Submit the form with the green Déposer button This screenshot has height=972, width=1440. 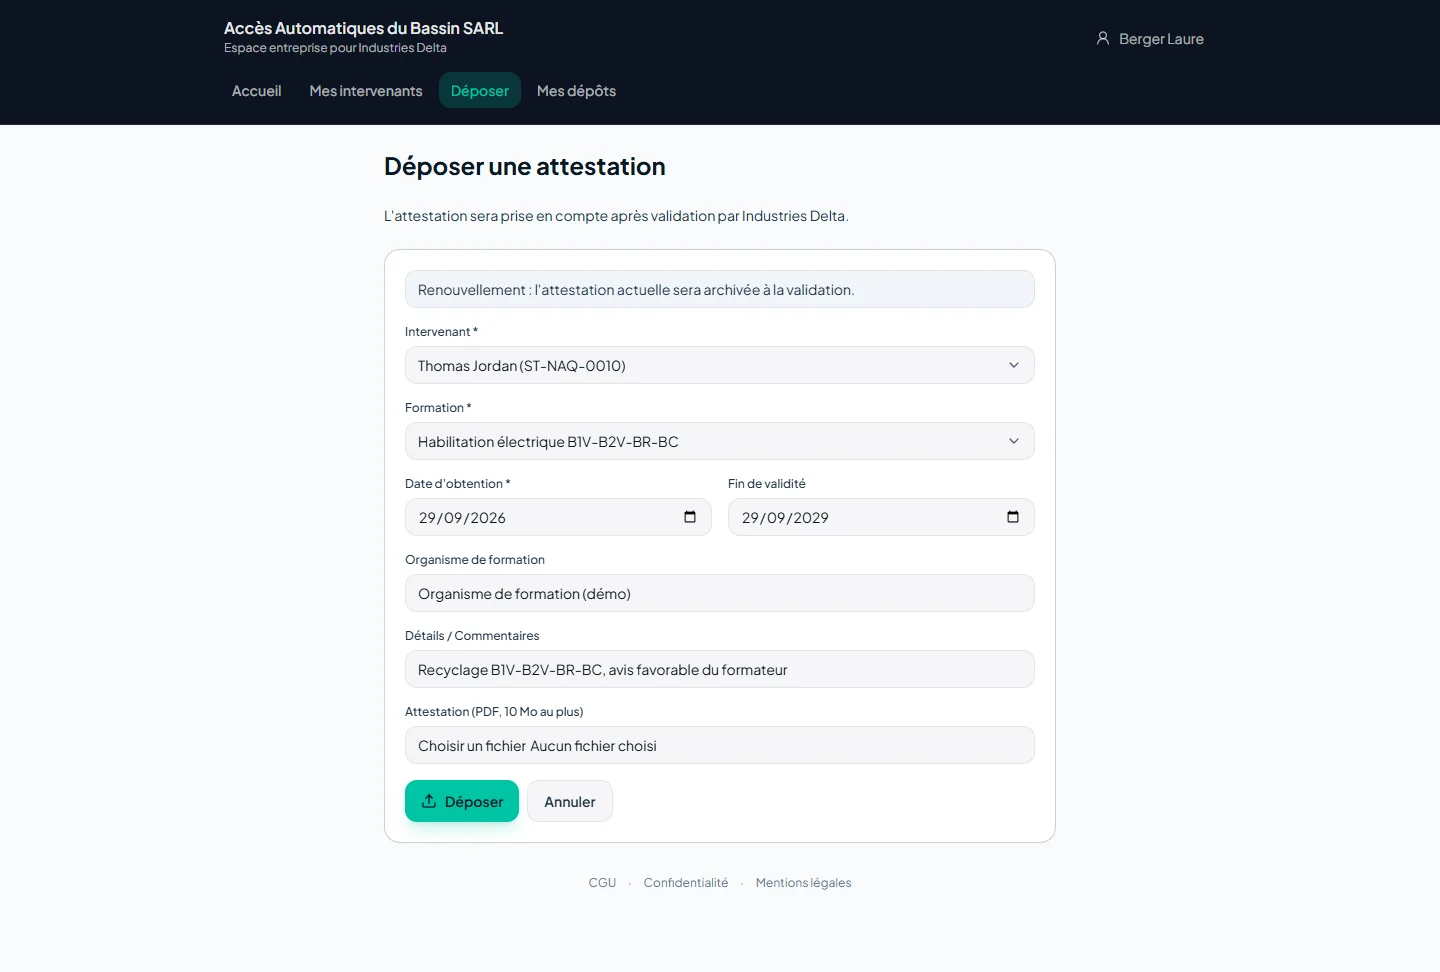462,801
